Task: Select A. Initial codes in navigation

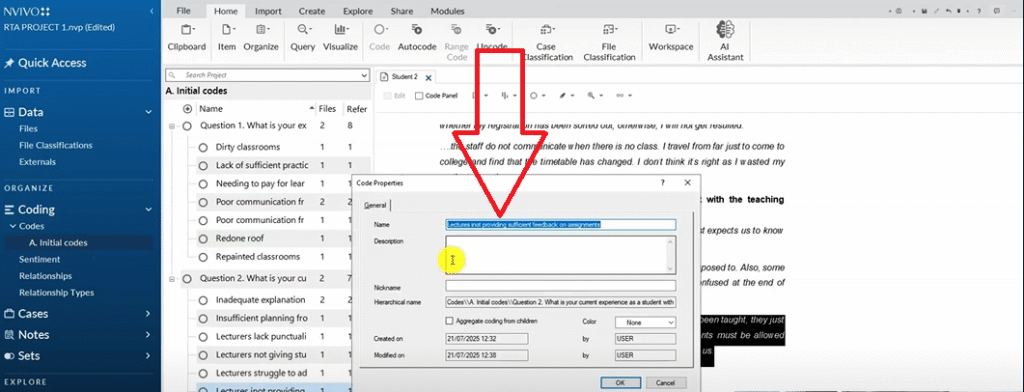Action: (58, 242)
